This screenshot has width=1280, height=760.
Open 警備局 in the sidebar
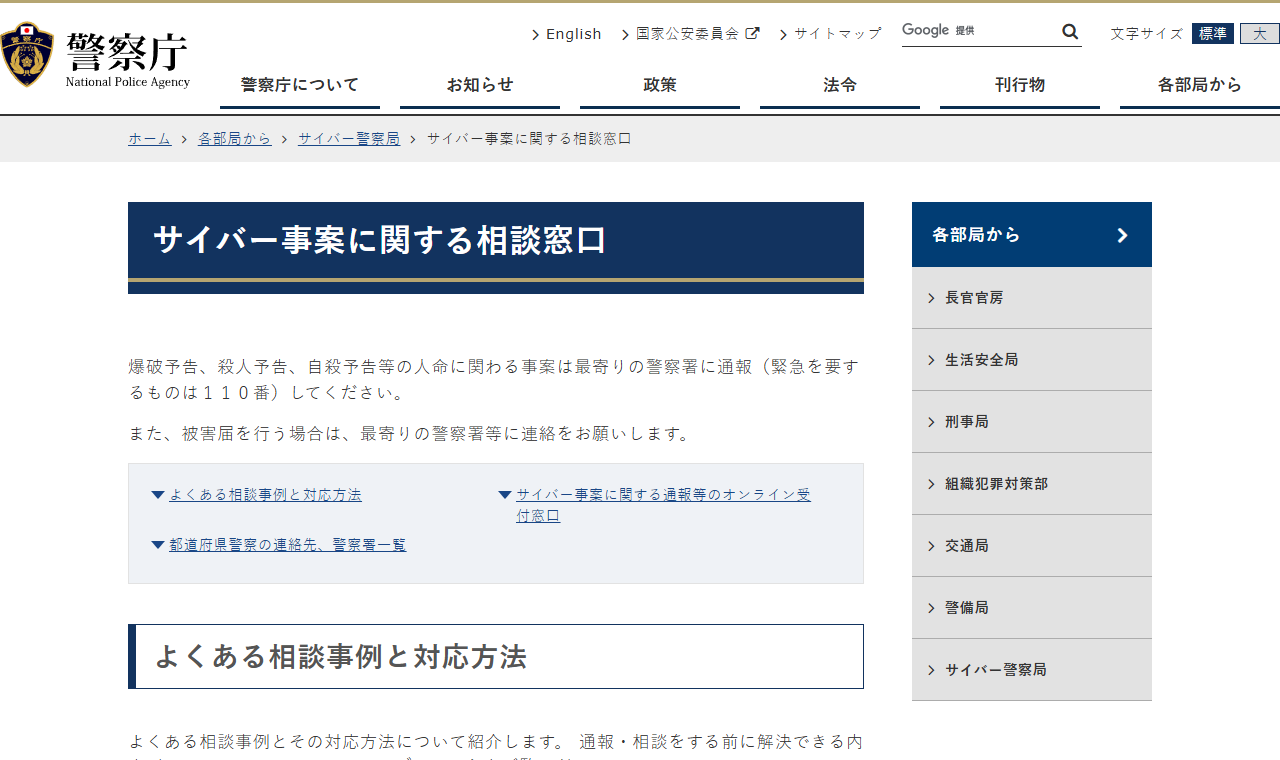click(1032, 608)
